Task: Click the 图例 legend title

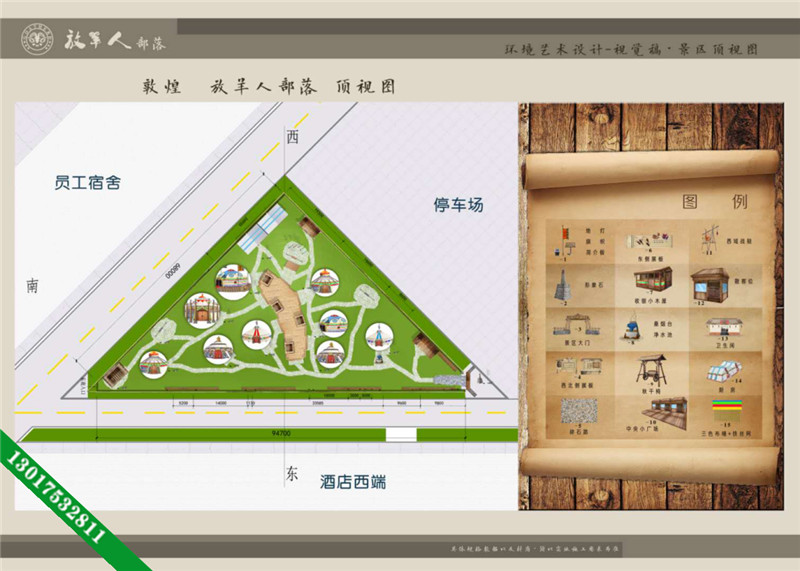Action: 714,202
